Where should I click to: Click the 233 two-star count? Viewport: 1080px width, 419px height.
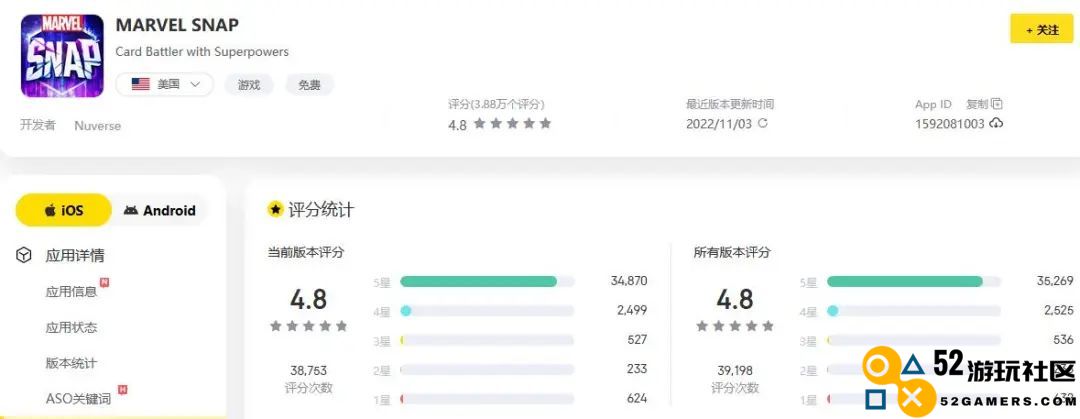click(x=637, y=369)
